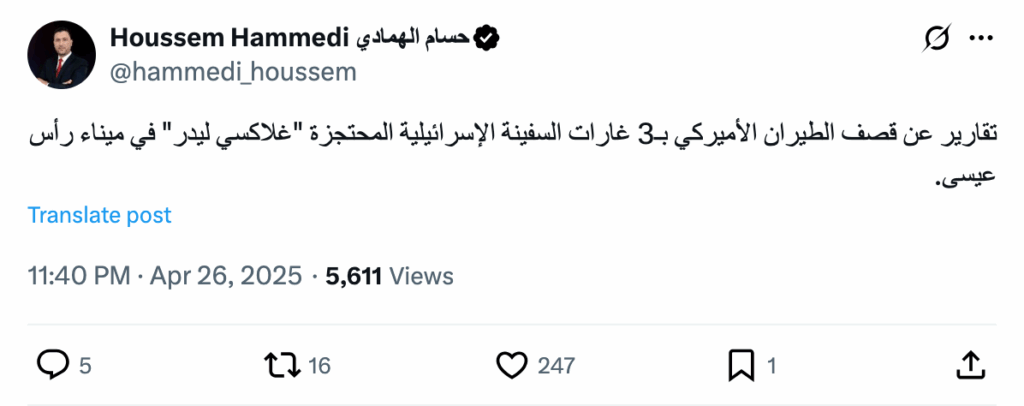Screen dimensions: 1024x406
Task: Click the reply count of 5
Action: pyautogui.click(x=85, y=366)
